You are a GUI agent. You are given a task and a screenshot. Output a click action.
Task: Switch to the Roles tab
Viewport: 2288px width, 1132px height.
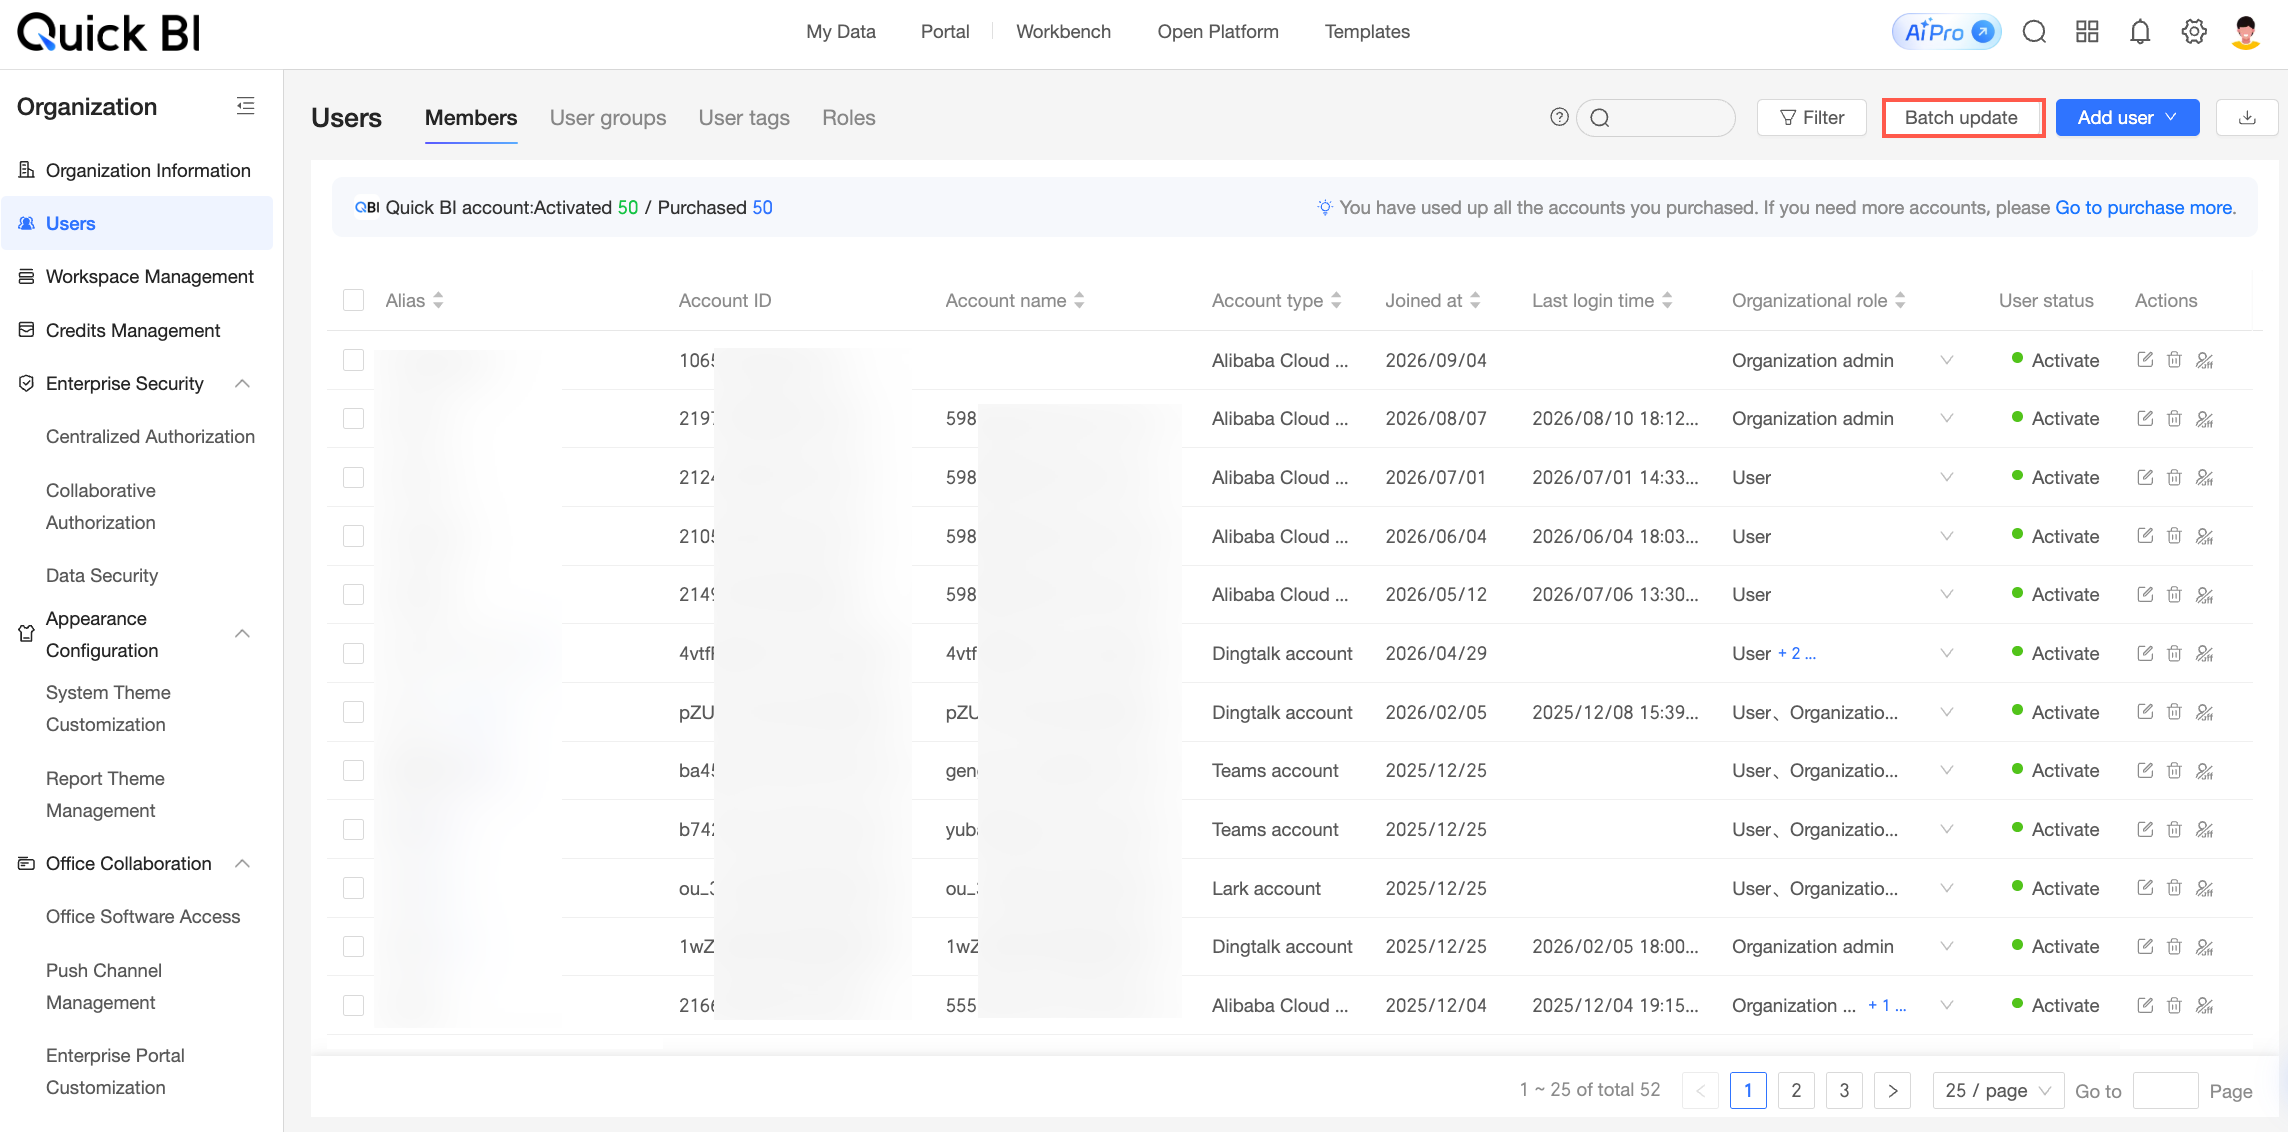coord(849,118)
